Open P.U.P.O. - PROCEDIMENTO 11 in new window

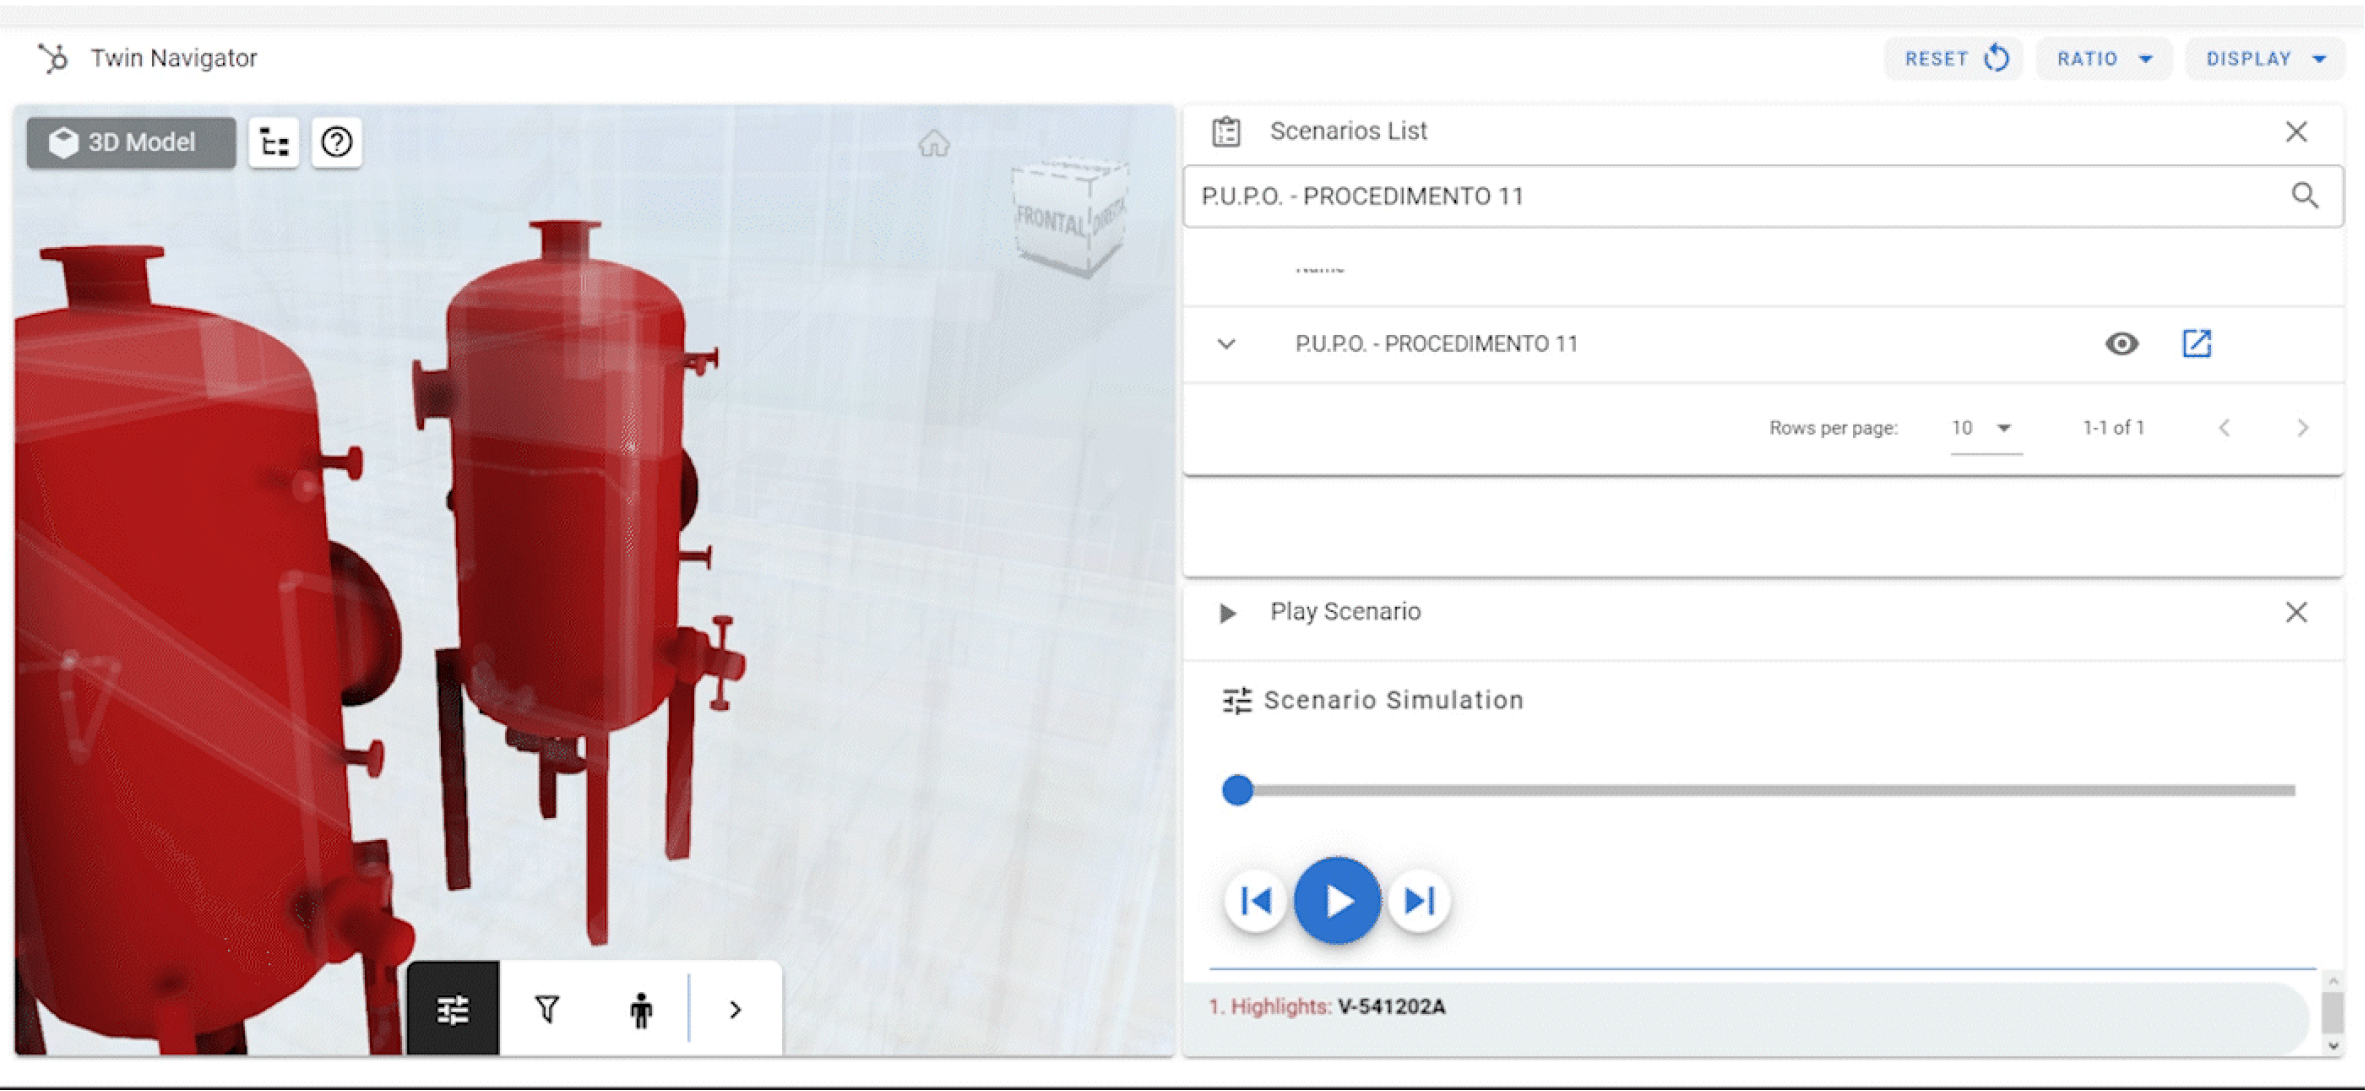2196,343
